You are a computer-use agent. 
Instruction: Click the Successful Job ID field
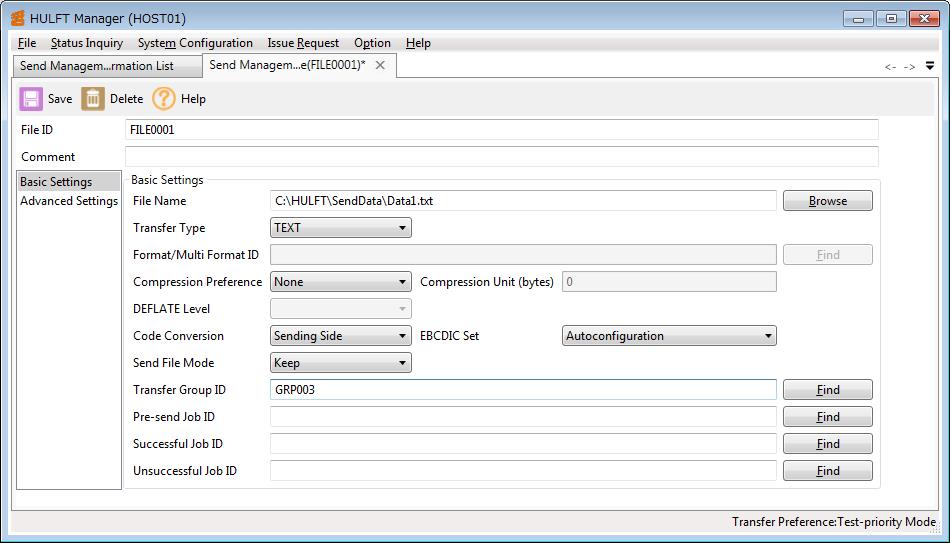523,444
